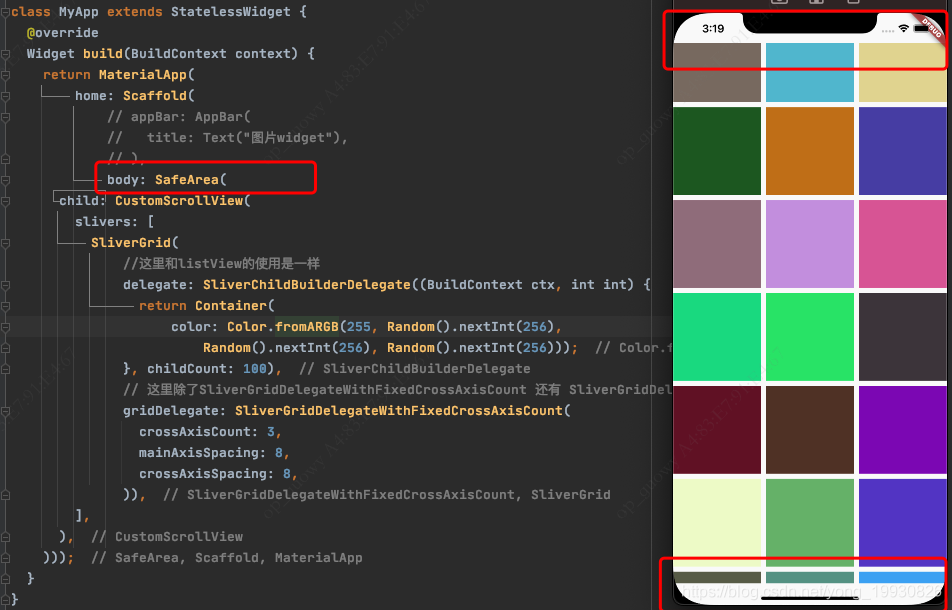Click the class name MyApp
This screenshot has height=610, width=952.
[x=79, y=12]
